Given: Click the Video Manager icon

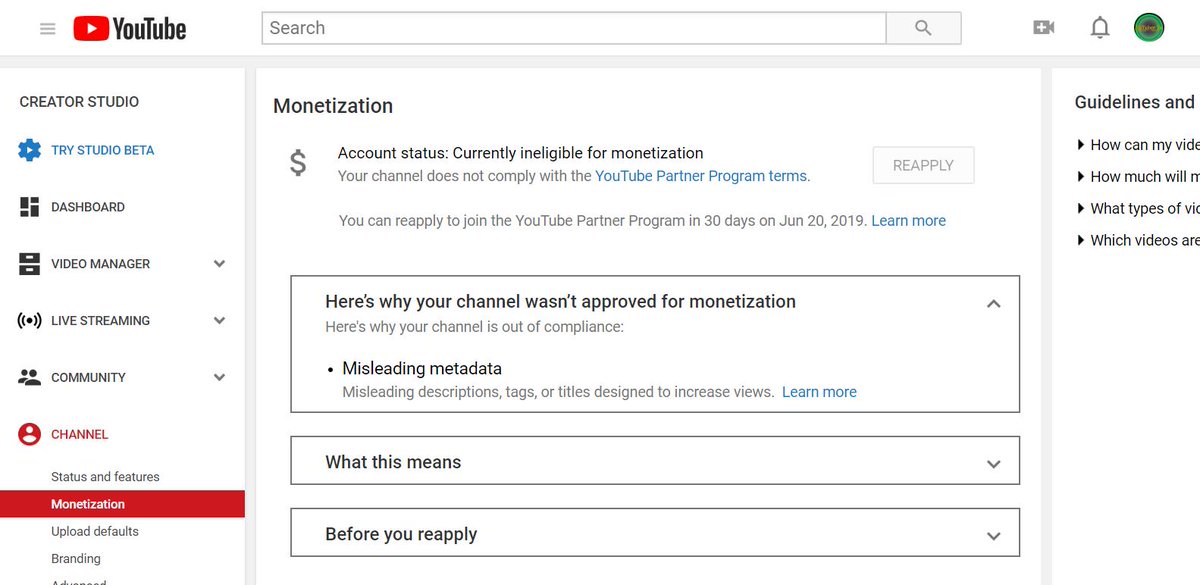Looking at the screenshot, I should click(x=30, y=264).
